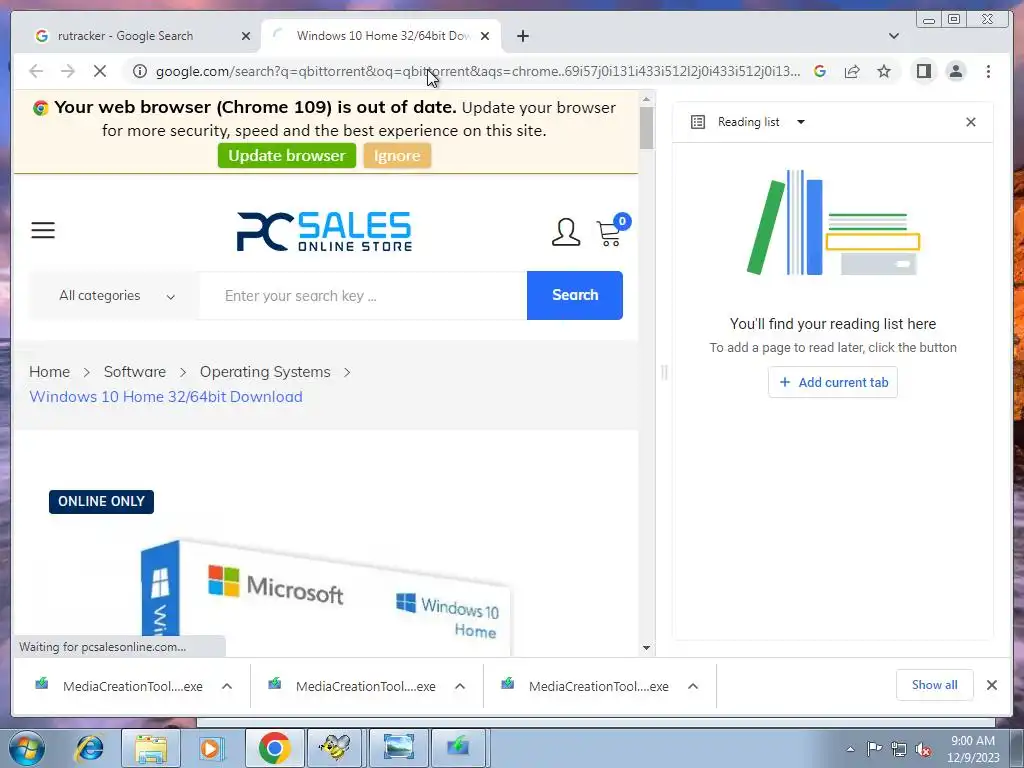The height and width of the screenshot is (768, 1024).
Task: Click the forward navigation arrow
Action: point(68,71)
